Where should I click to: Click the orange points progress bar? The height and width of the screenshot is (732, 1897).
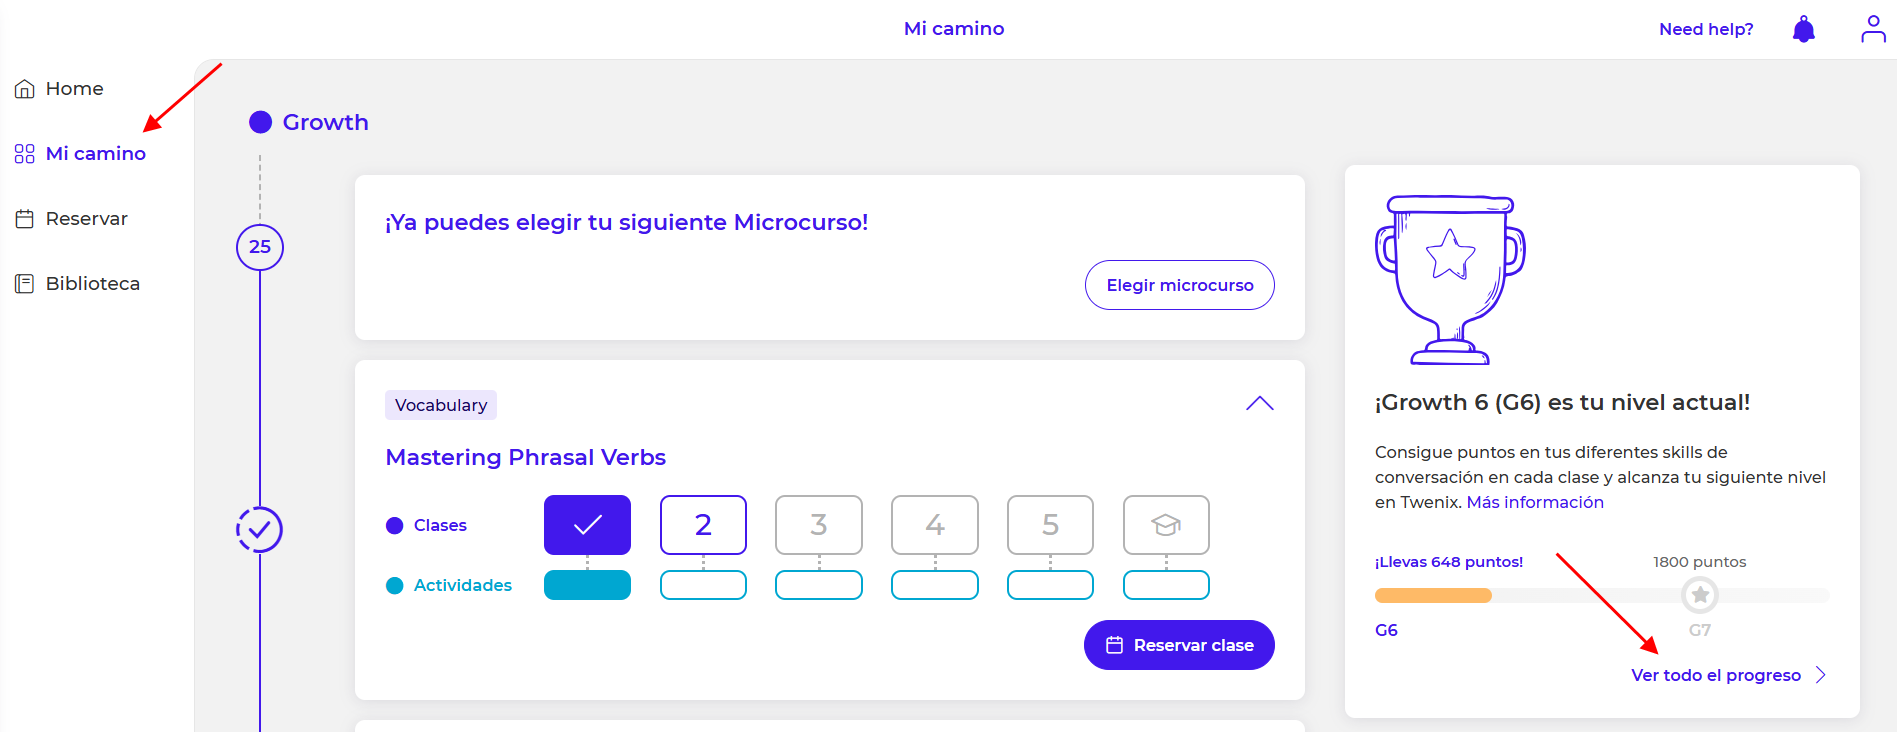tap(1433, 596)
